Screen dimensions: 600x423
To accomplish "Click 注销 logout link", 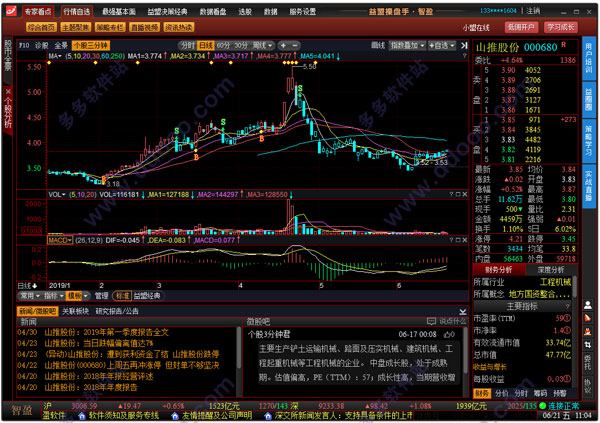I will [x=533, y=11].
